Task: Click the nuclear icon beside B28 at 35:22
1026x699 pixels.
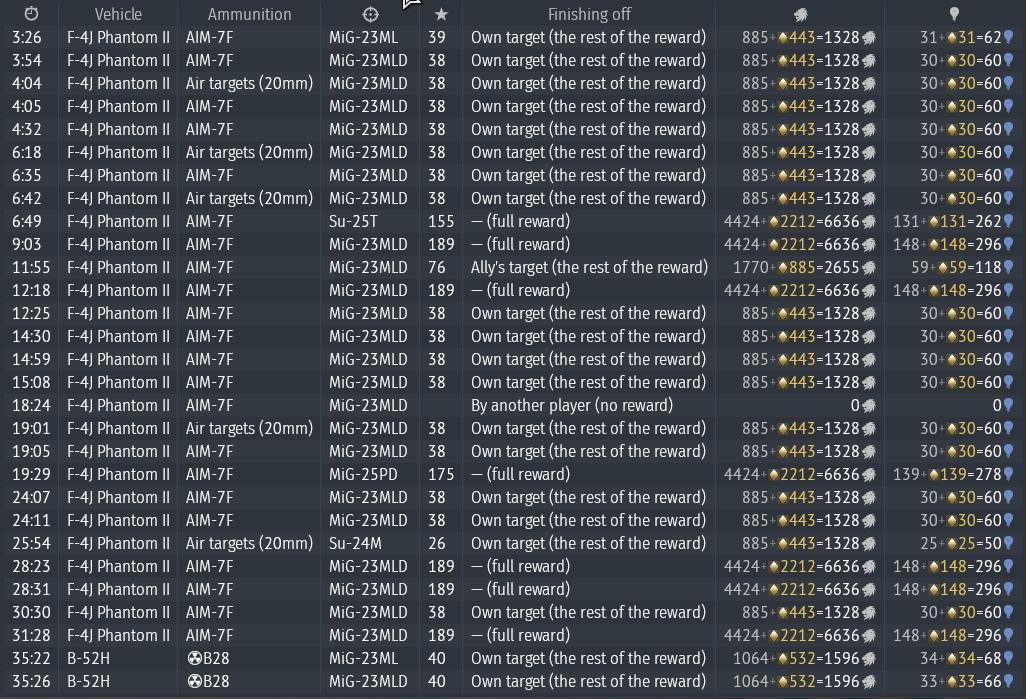Action: 194,658
